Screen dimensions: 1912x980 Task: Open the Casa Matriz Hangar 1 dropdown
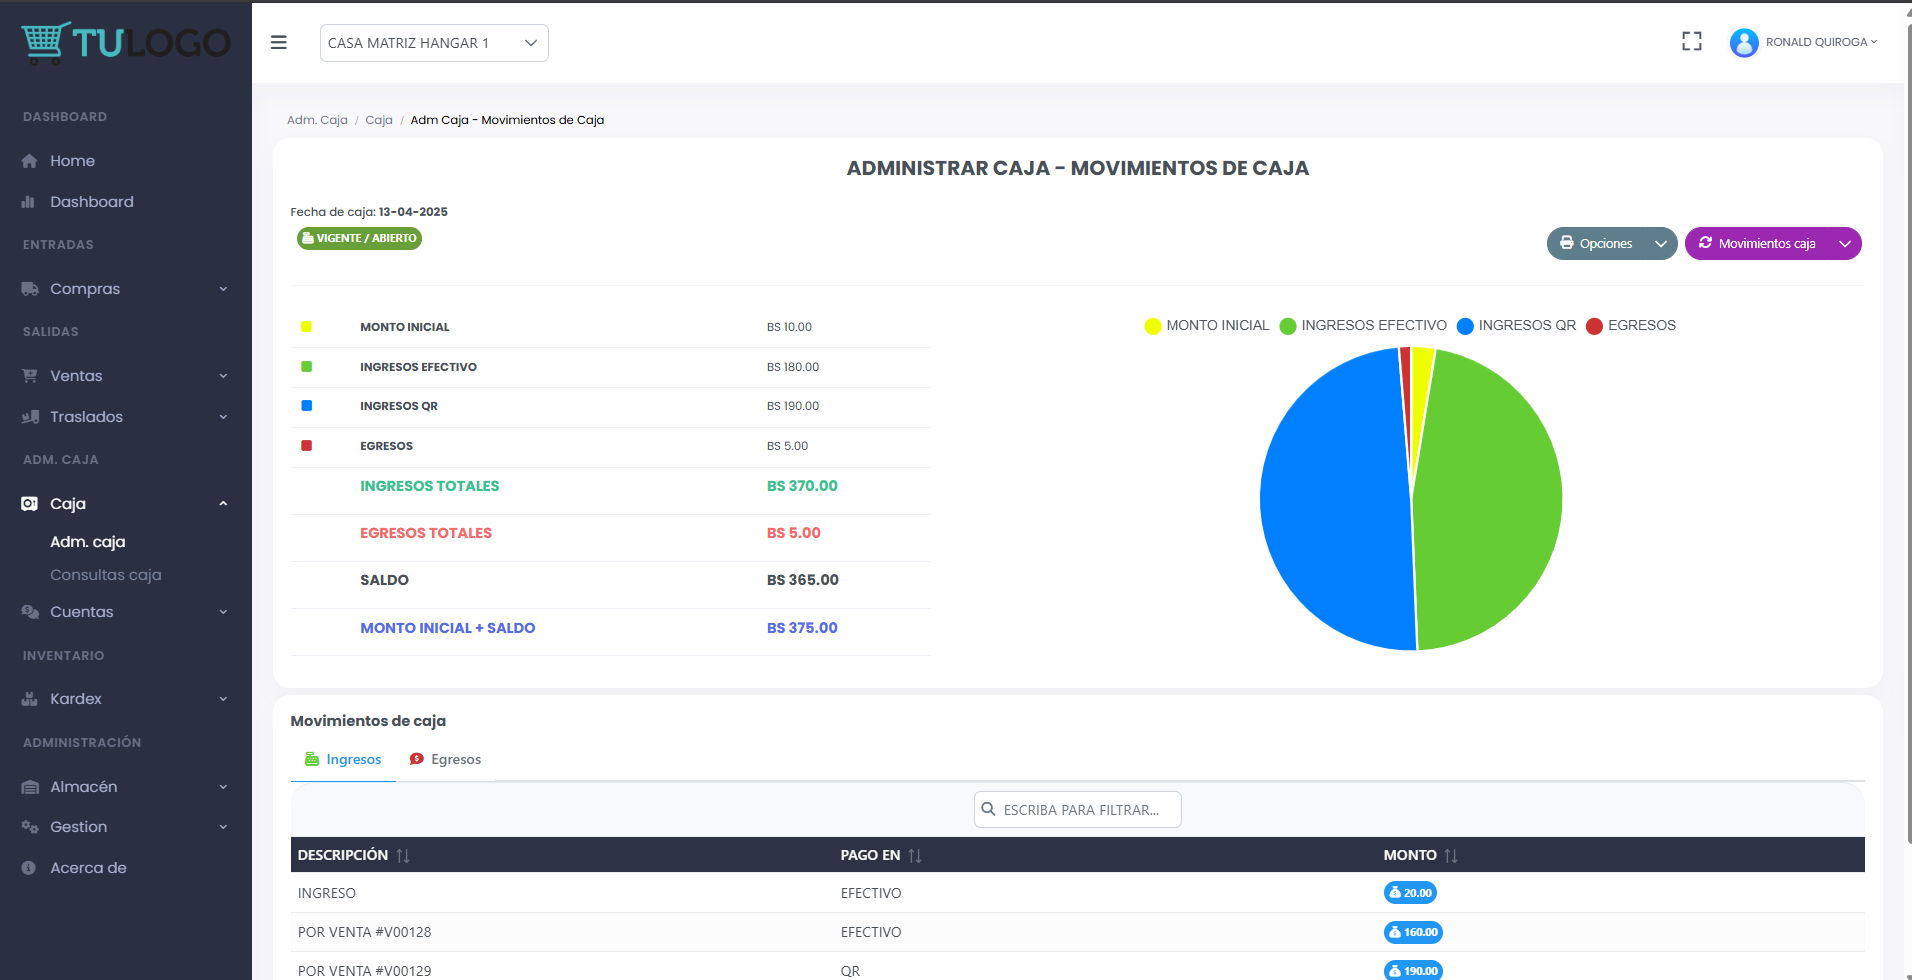coord(434,43)
